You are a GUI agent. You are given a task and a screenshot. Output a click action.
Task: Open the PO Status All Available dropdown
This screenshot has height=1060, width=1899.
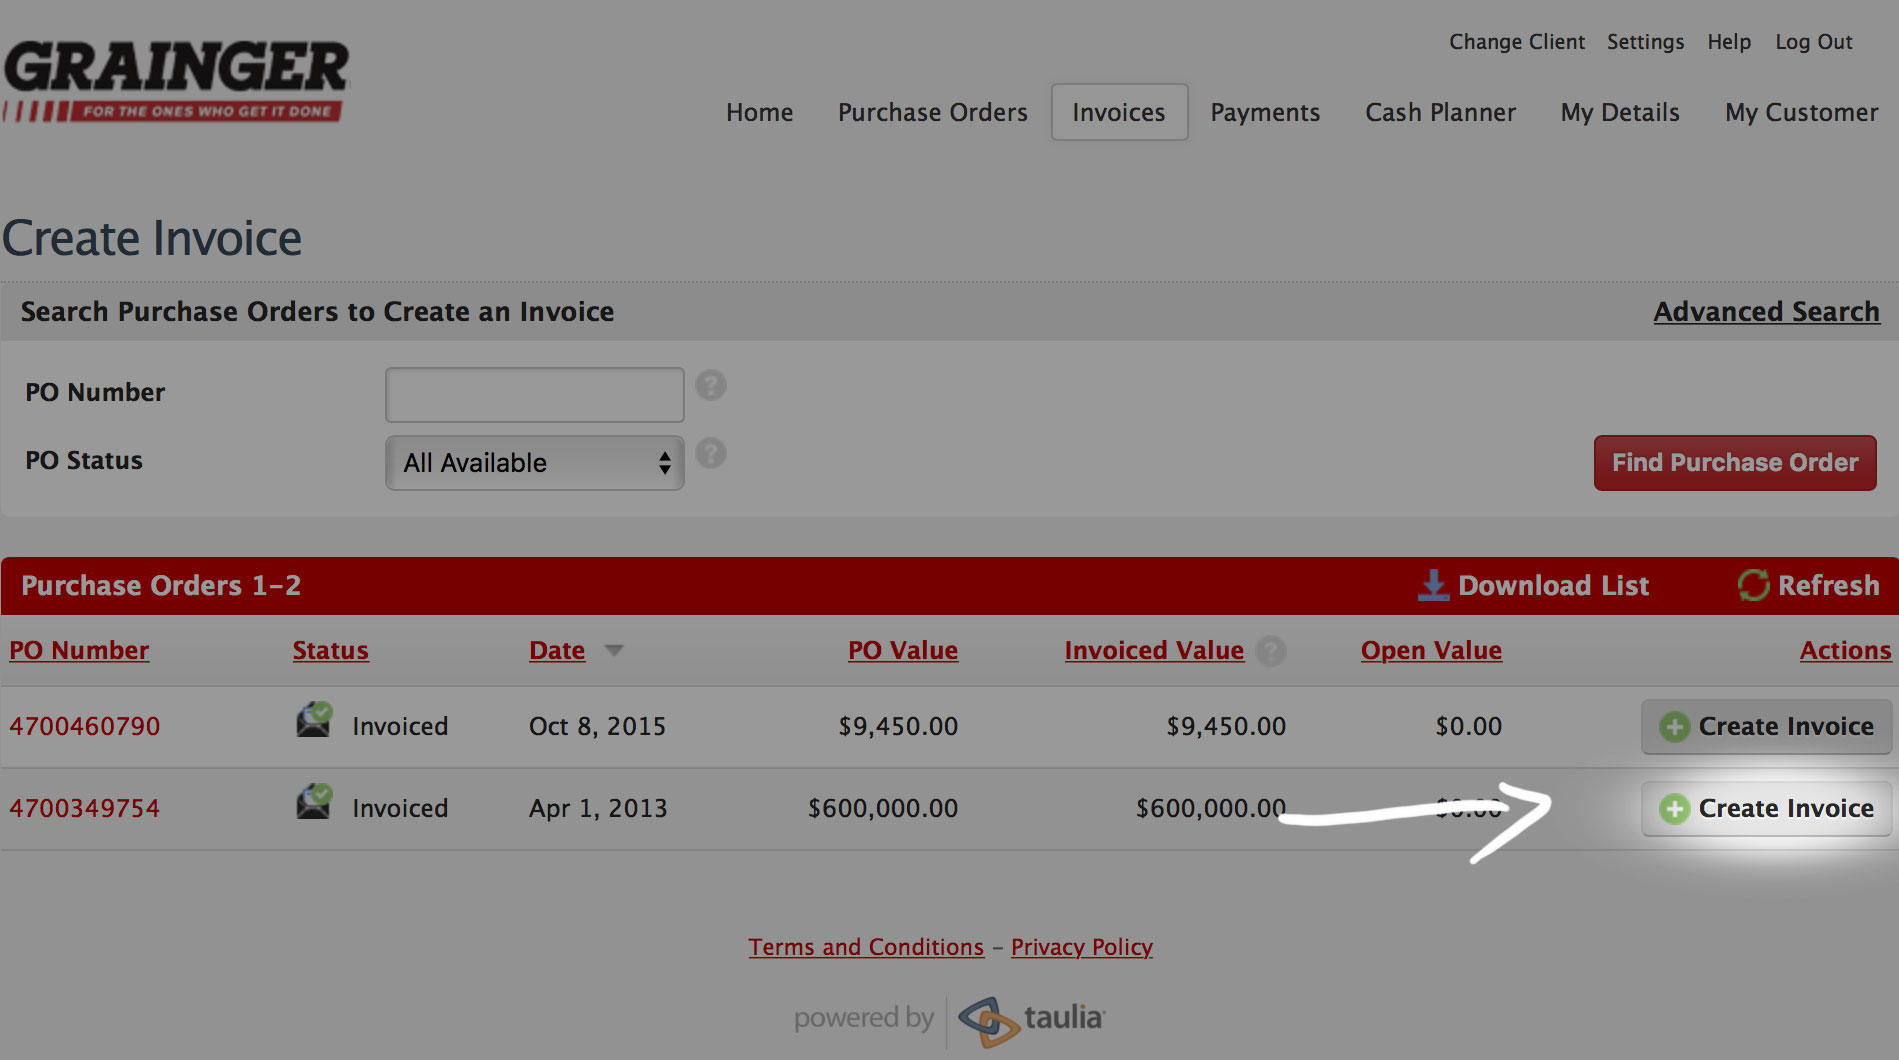[534, 463]
